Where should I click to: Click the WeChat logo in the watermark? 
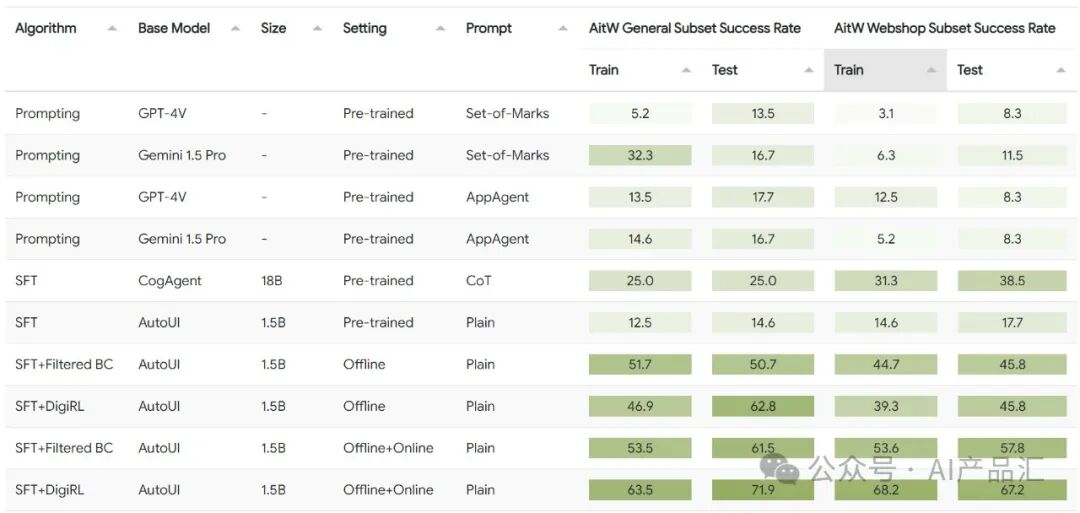(x=780, y=466)
